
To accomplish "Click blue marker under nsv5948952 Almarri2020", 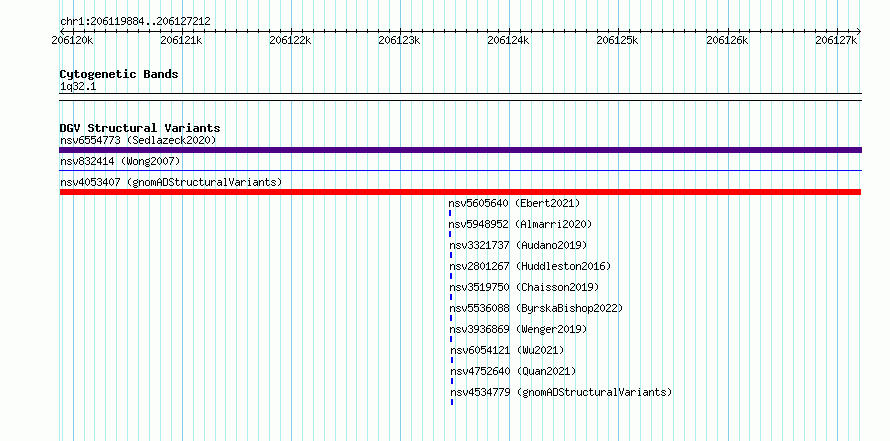I will 450,234.
